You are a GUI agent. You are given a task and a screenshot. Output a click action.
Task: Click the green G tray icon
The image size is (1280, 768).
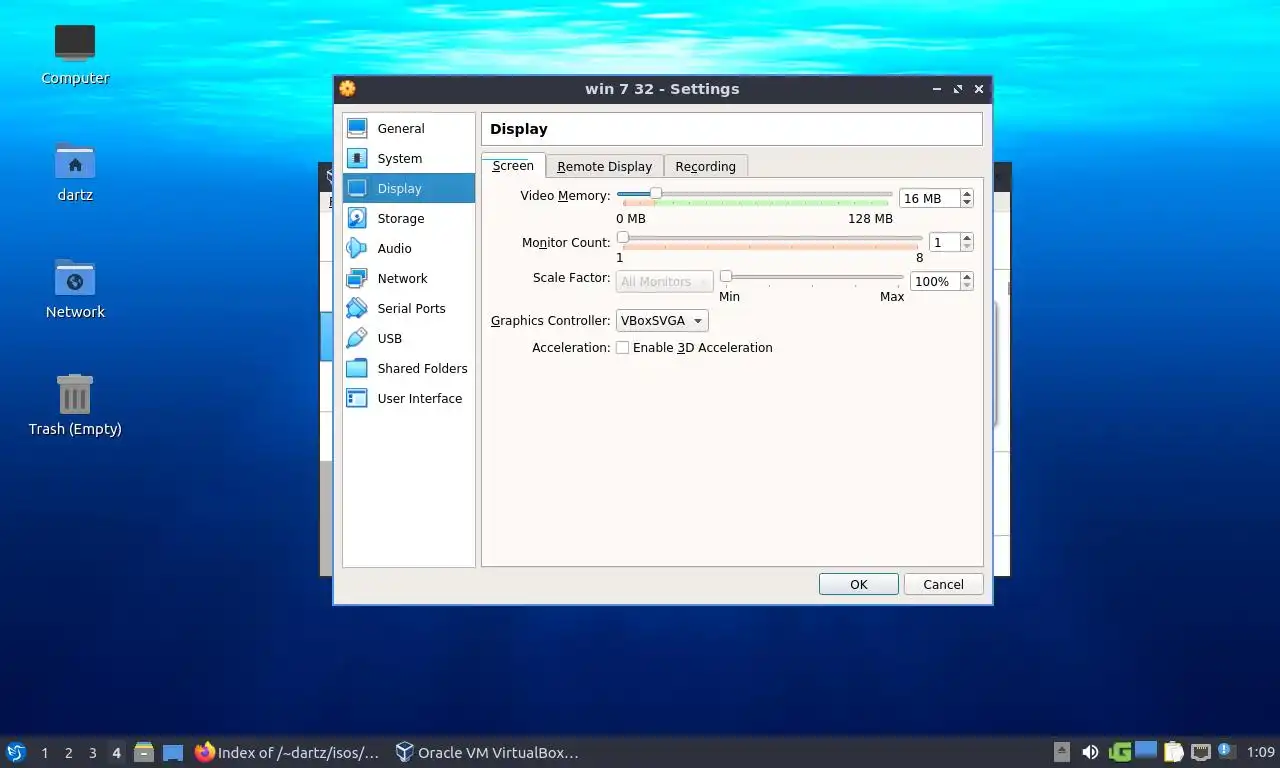(1120, 752)
